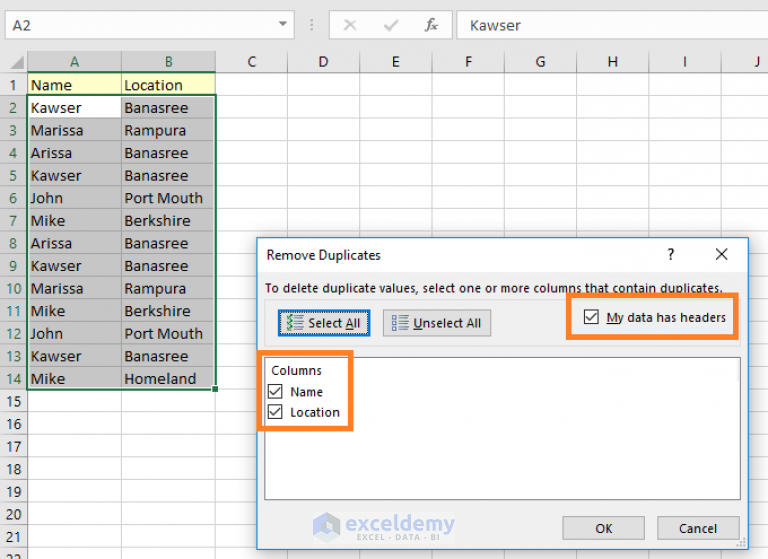
Task: Close the Remove Duplicates dialog
Action: pyautogui.click(x=721, y=254)
